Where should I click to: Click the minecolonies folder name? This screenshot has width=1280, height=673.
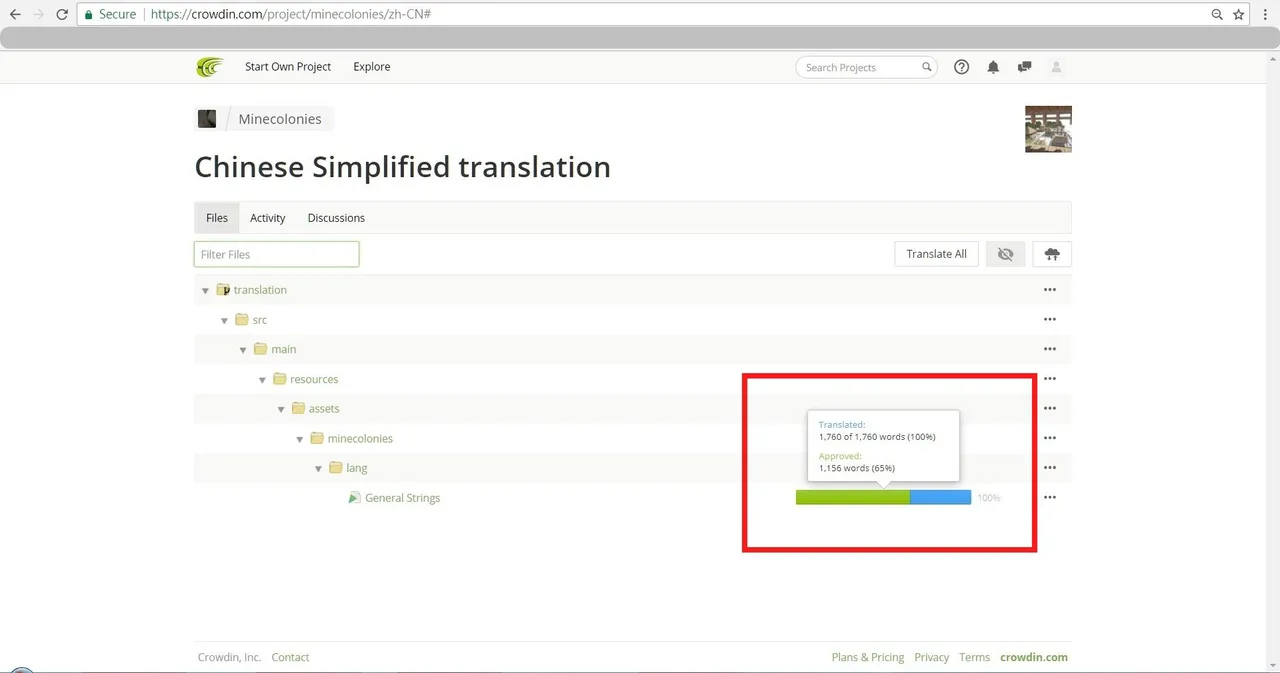[360, 438]
